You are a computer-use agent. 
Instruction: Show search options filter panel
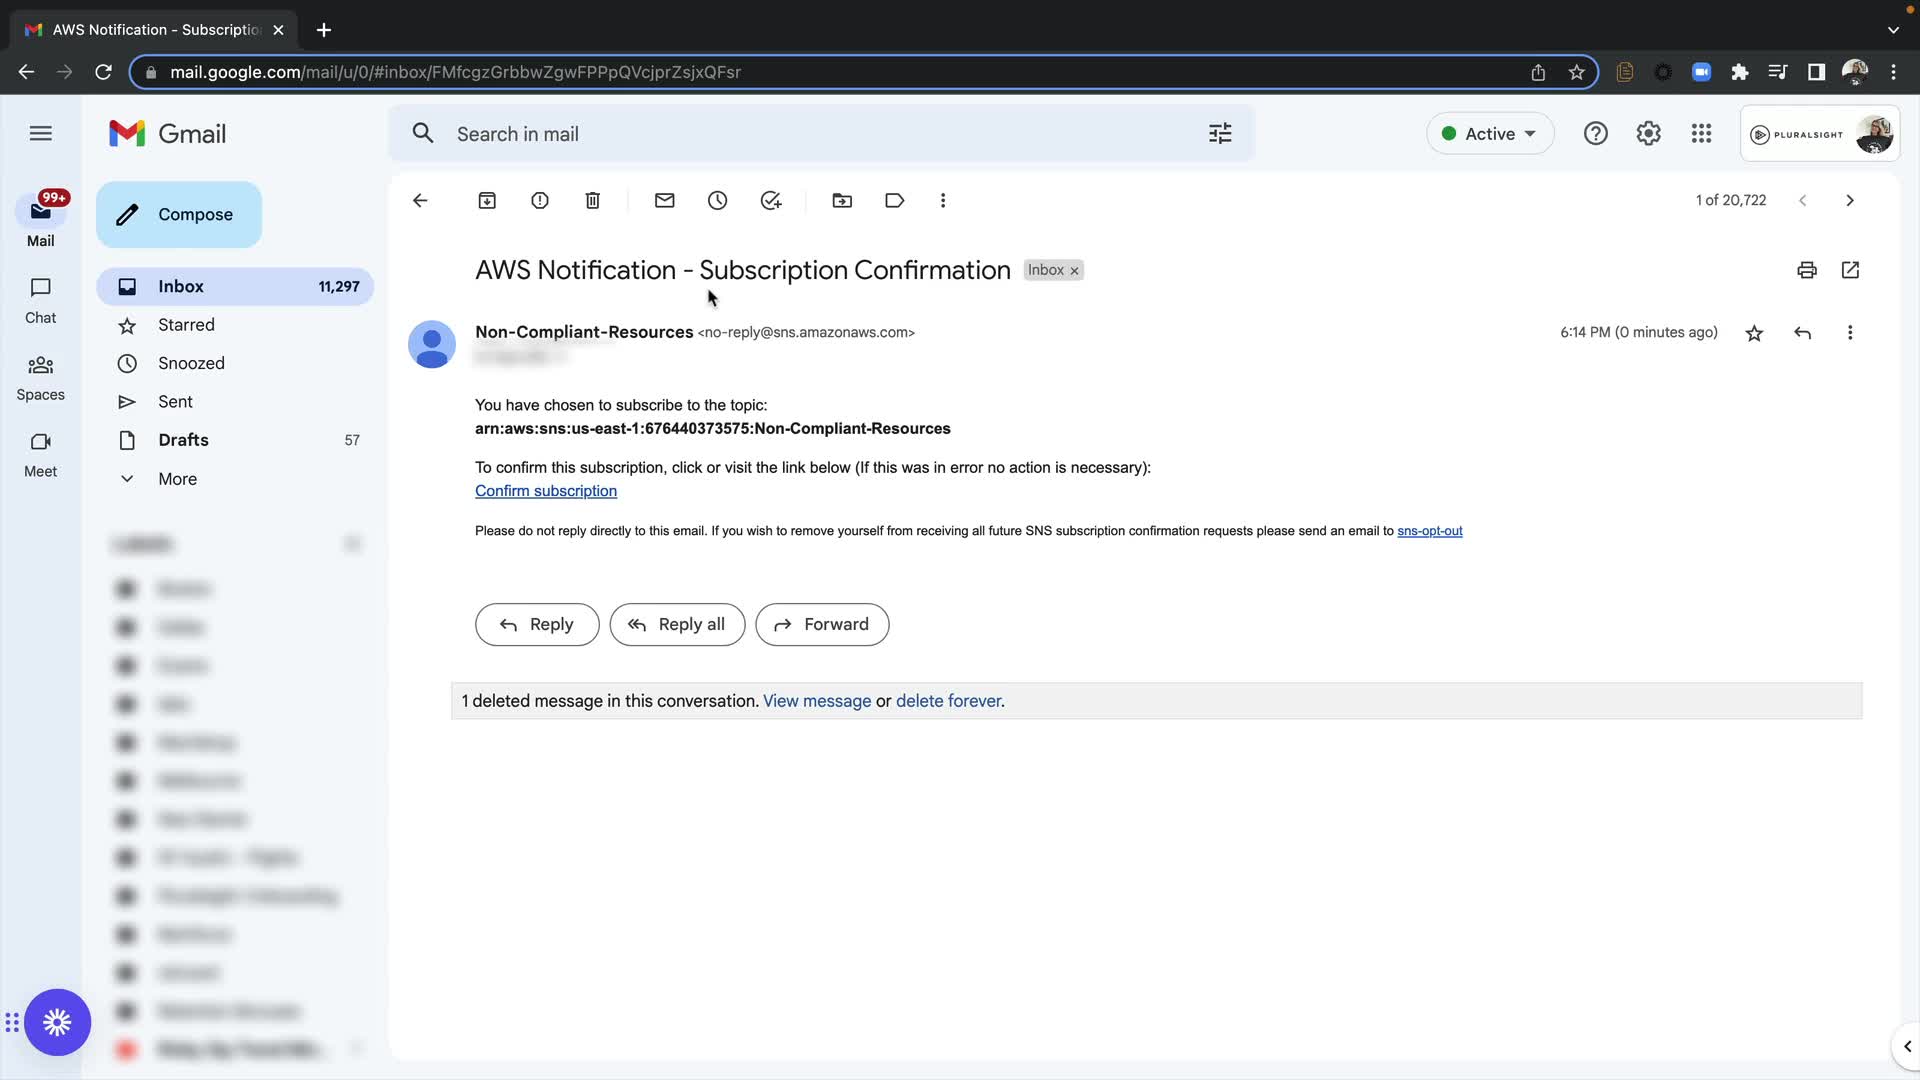coord(1220,134)
